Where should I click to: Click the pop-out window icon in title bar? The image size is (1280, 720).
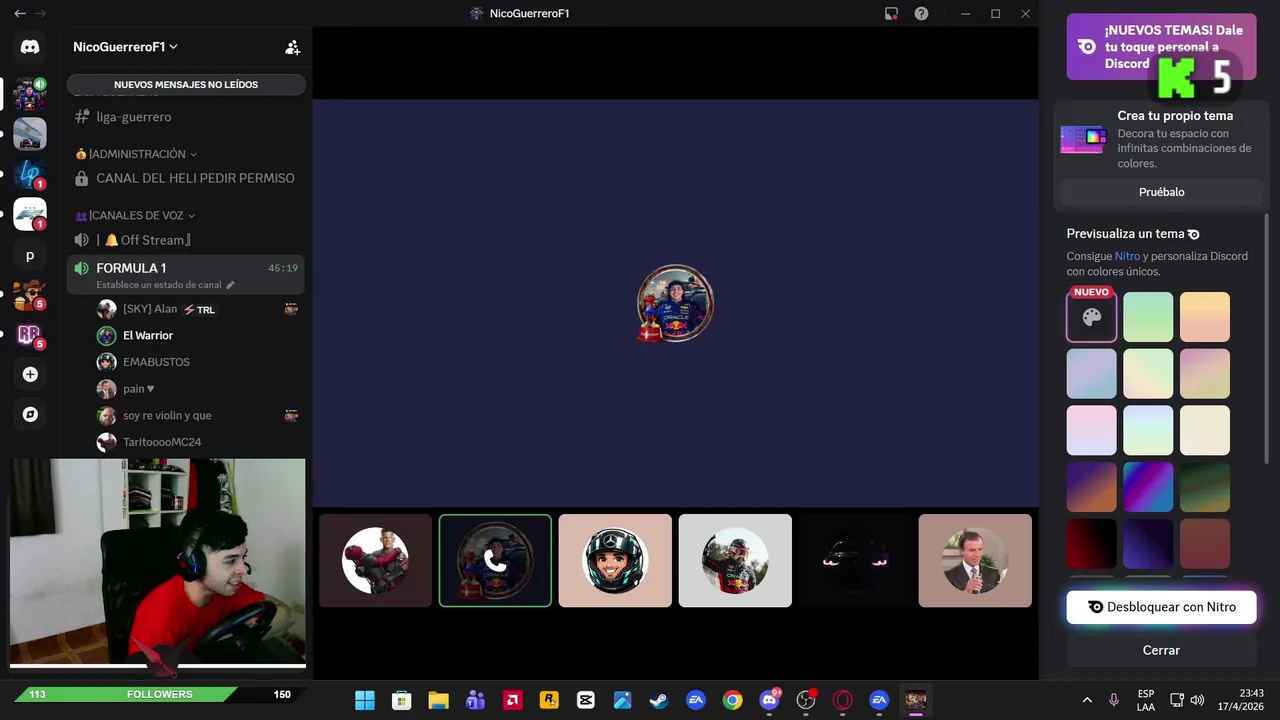coord(891,13)
